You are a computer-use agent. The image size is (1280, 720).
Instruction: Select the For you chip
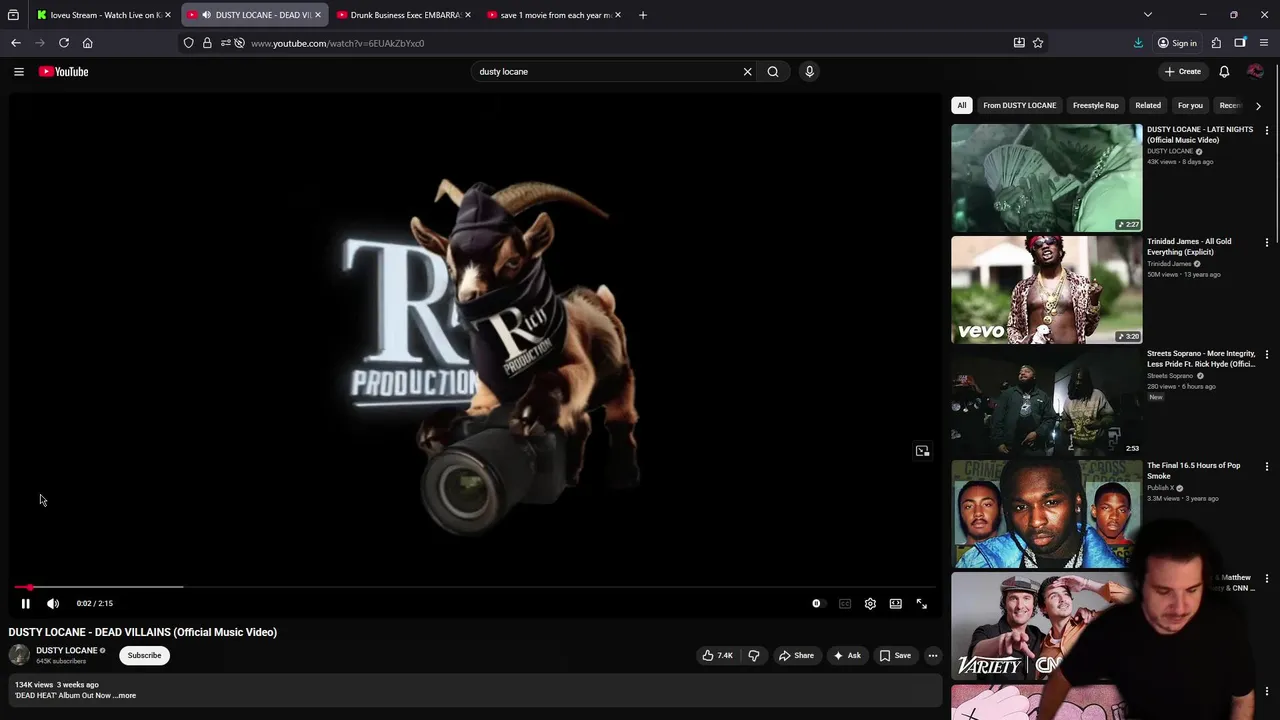(x=1190, y=105)
